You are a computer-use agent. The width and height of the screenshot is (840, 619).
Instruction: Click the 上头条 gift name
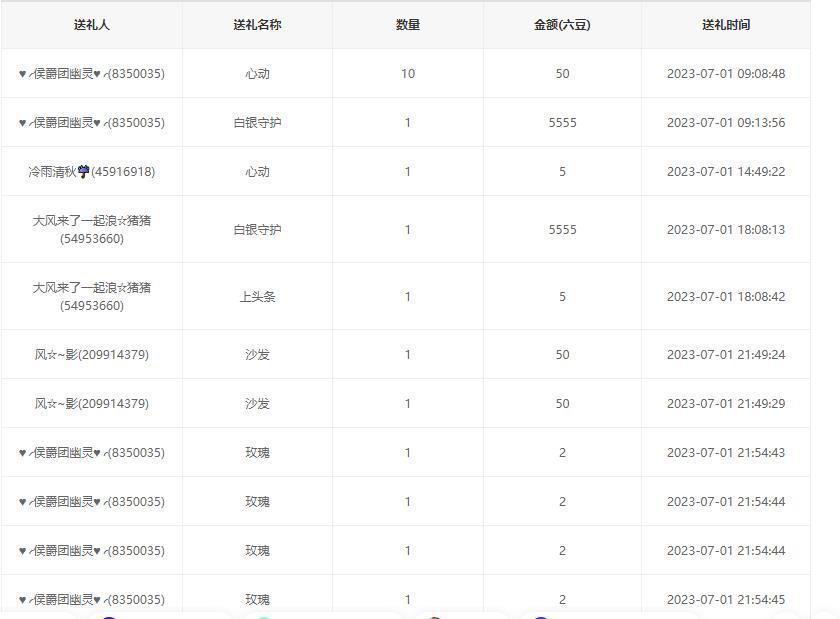(257, 296)
